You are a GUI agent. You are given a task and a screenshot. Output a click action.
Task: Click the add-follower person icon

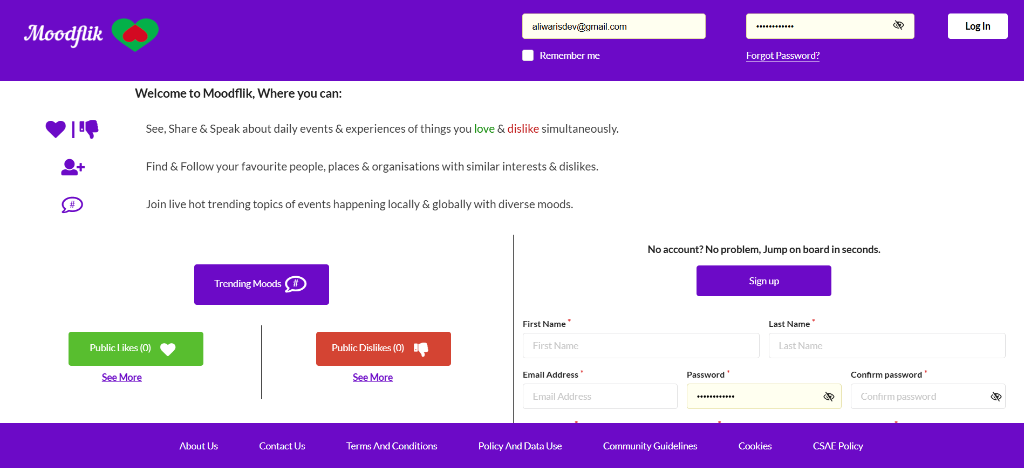coord(72,167)
